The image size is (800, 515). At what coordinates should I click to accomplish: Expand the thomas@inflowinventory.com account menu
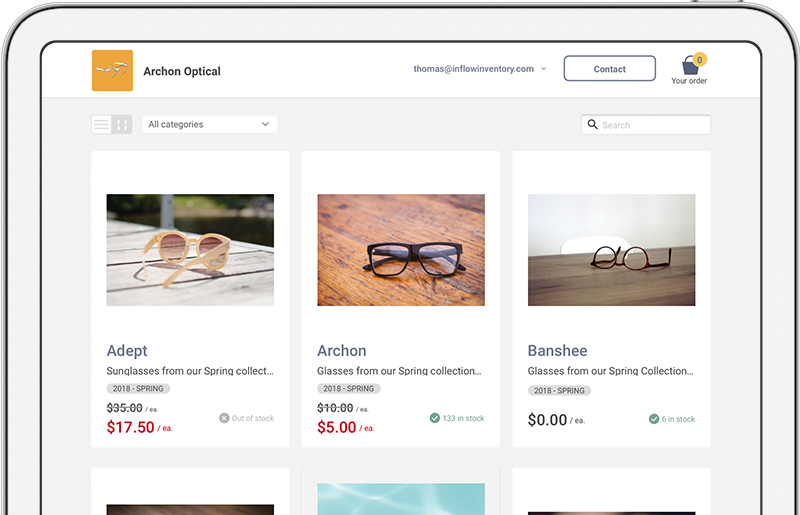point(480,69)
